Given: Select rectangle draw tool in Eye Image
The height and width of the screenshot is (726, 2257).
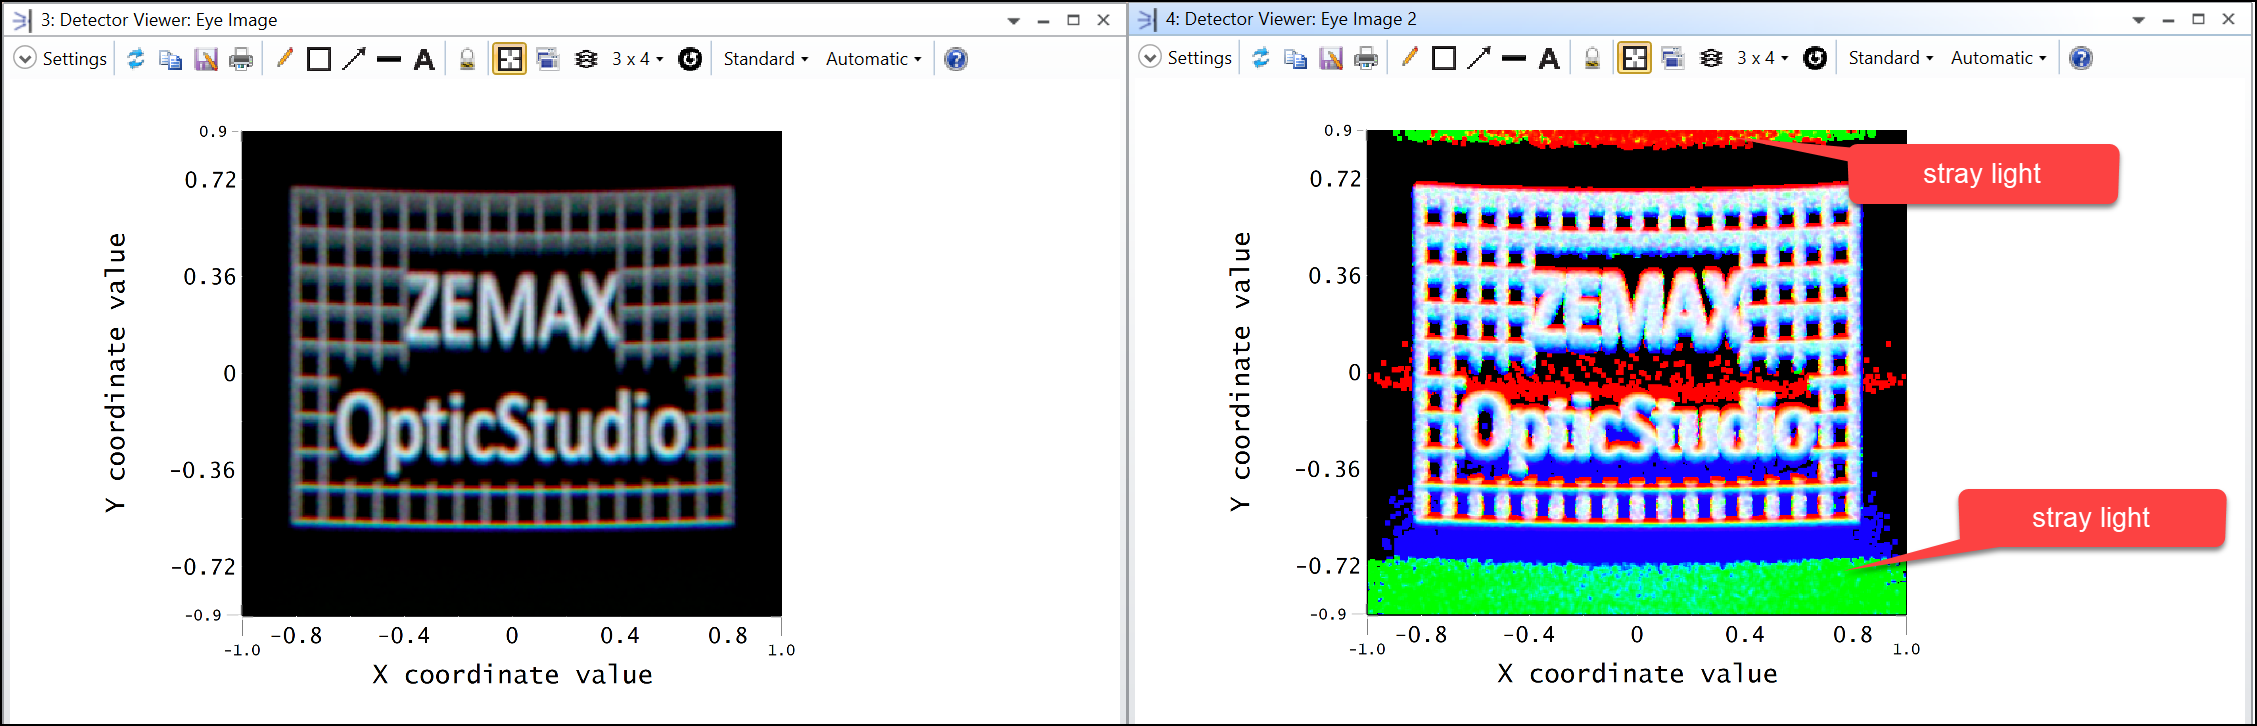Looking at the screenshot, I should point(319,59).
